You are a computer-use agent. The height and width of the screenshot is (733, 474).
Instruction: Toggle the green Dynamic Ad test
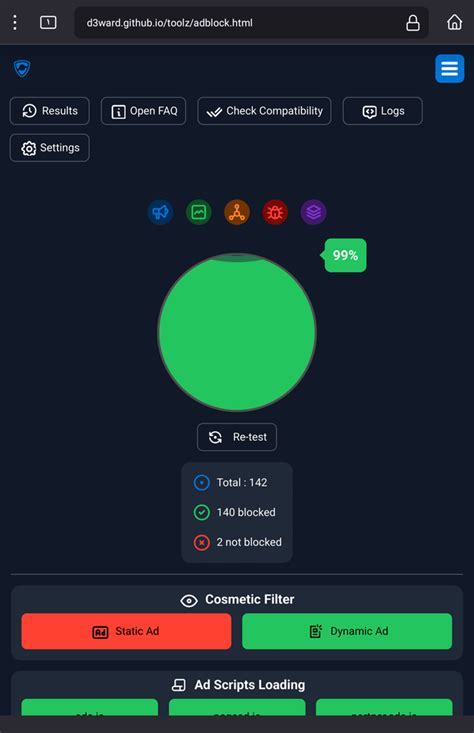tap(347, 631)
